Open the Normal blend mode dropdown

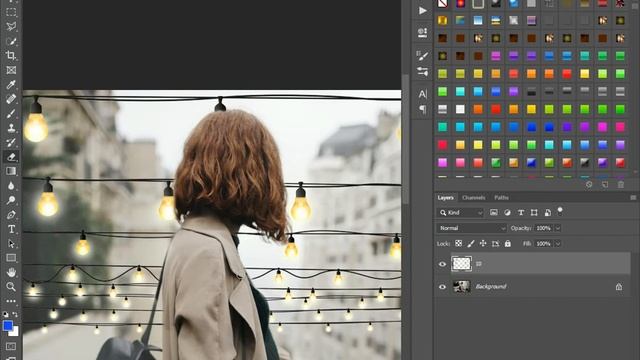pos(471,228)
